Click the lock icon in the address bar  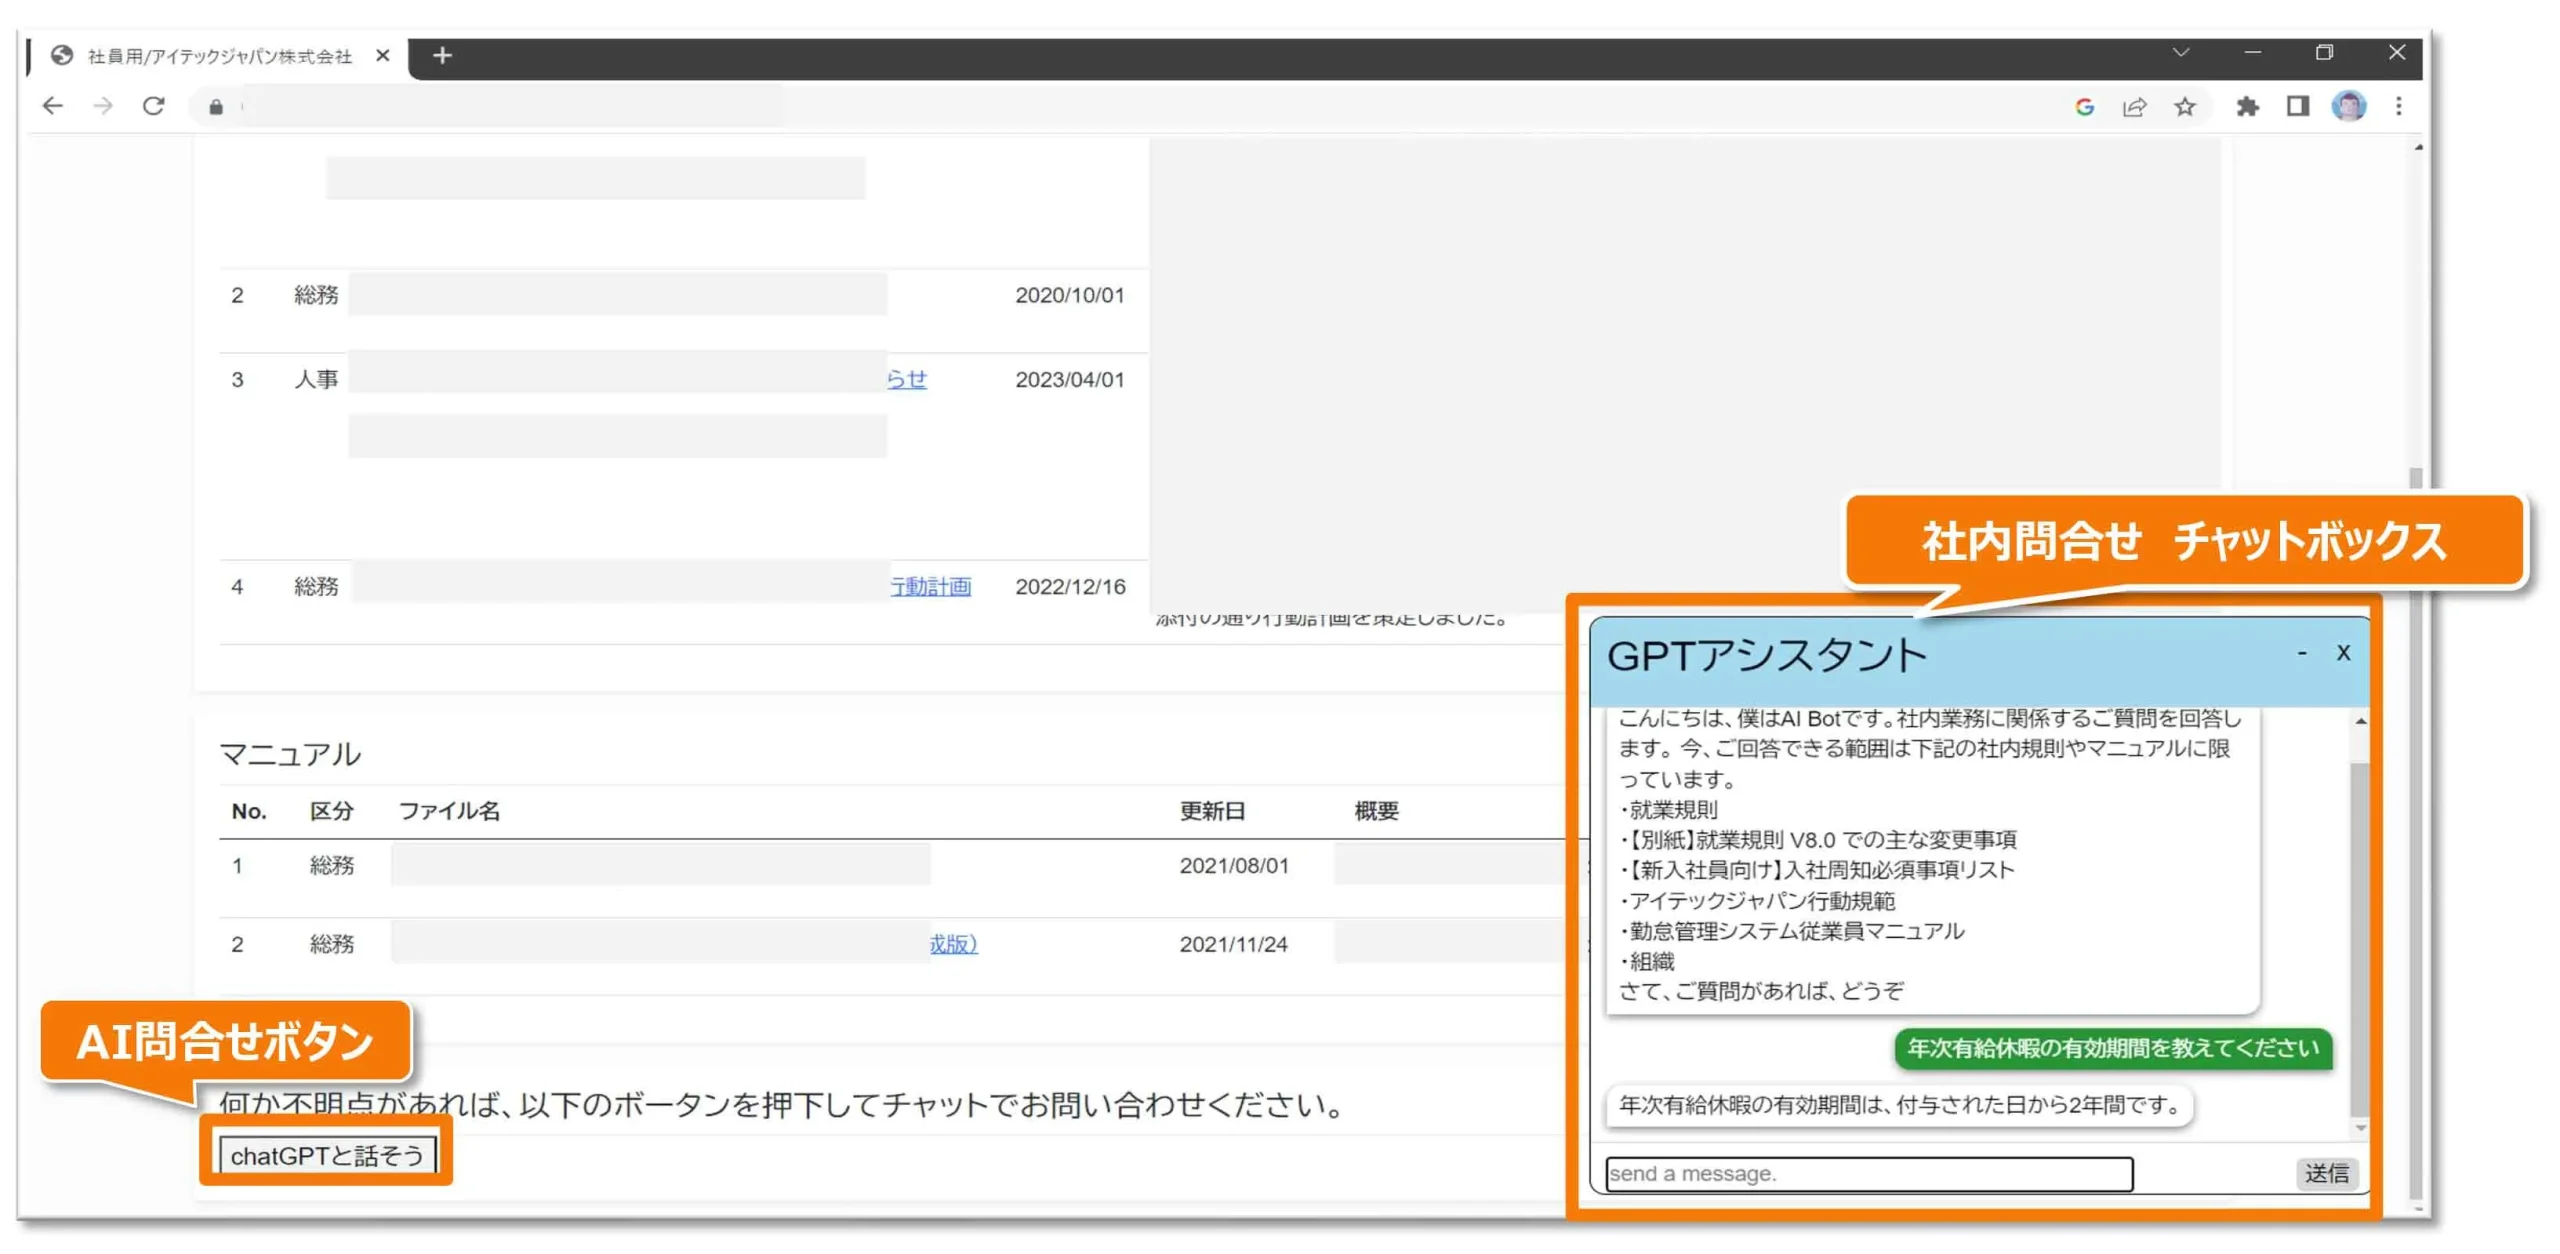click(x=216, y=107)
